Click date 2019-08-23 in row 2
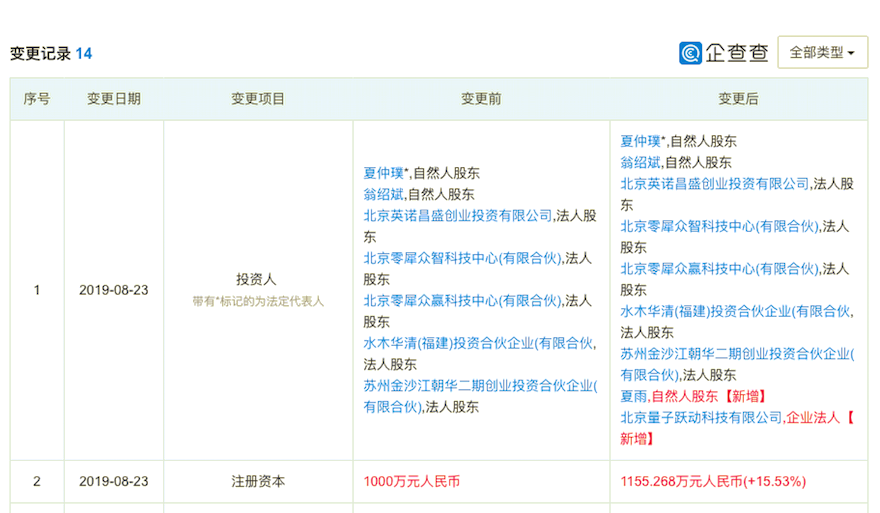The image size is (880, 513). coord(114,482)
